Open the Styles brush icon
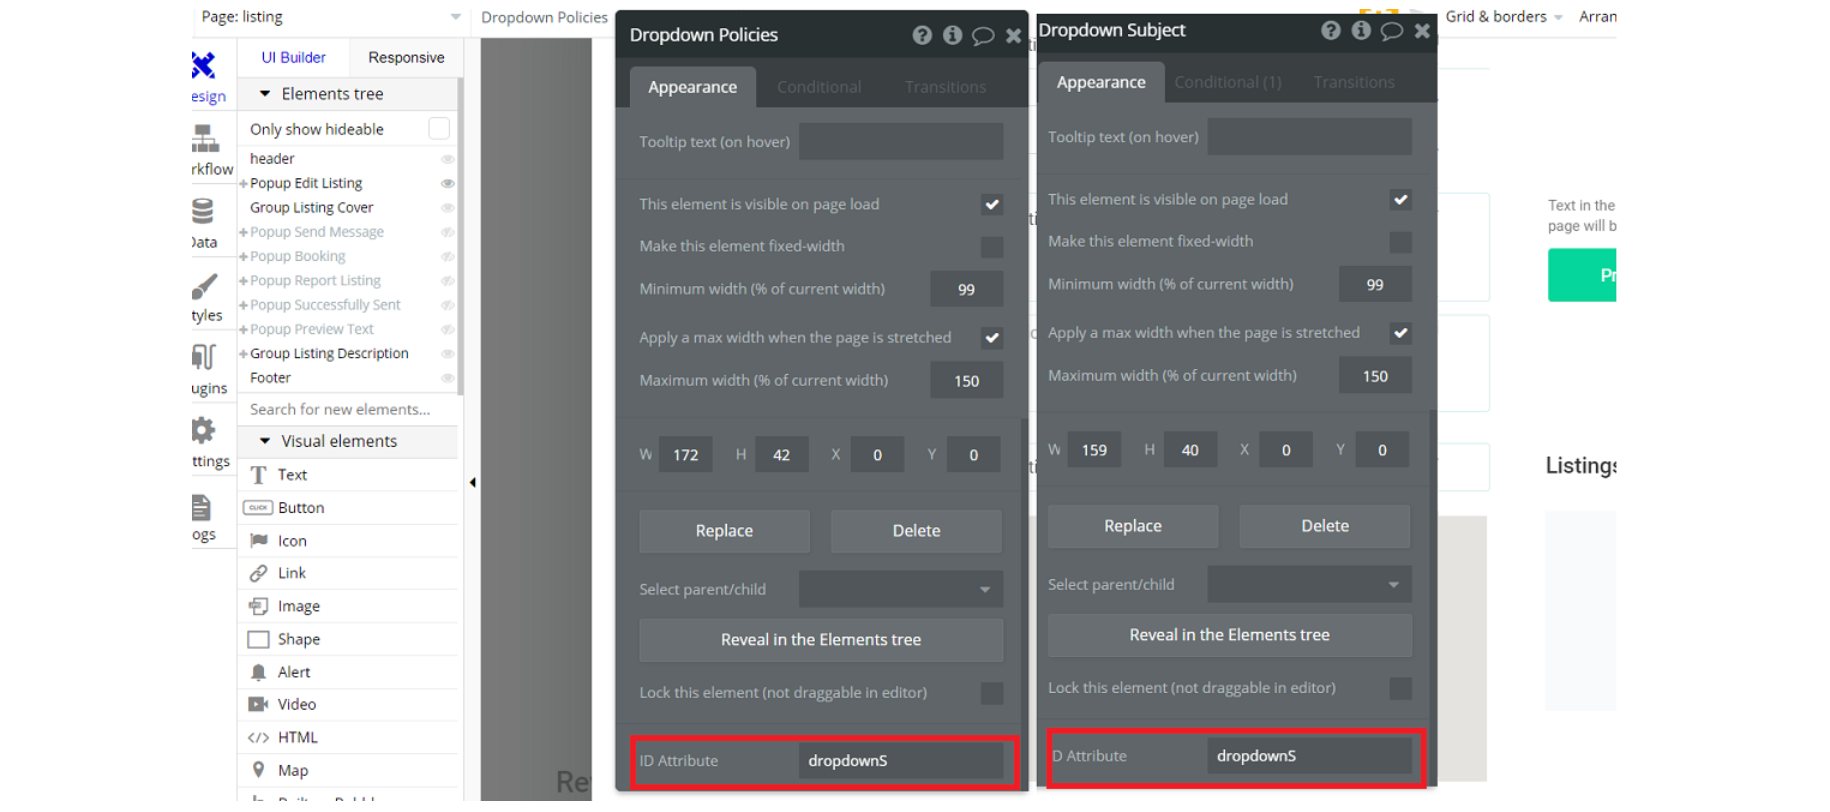The height and width of the screenshot is (812, 1830). click(204, 286)
